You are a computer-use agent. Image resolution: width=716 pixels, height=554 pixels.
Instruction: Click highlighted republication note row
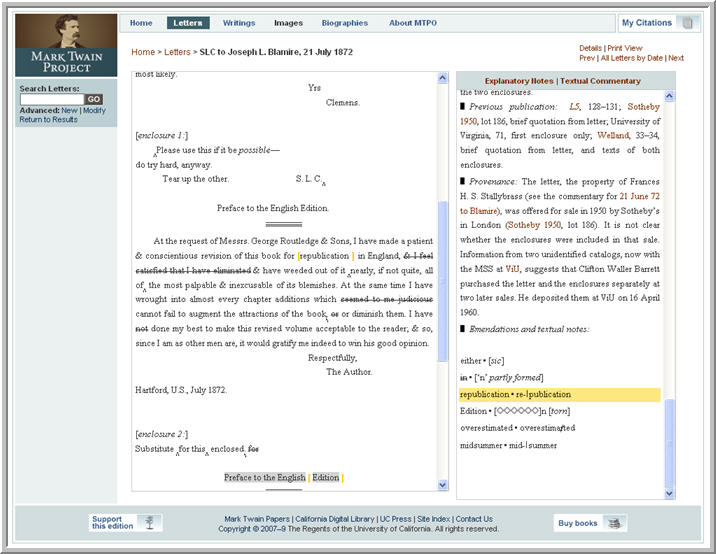(560, 395)
